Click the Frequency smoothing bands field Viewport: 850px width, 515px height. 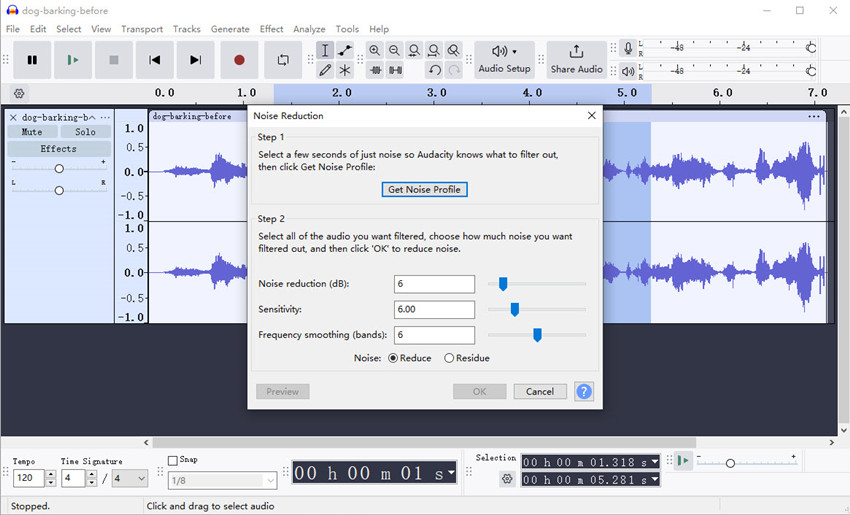click(x=434, y=334)
